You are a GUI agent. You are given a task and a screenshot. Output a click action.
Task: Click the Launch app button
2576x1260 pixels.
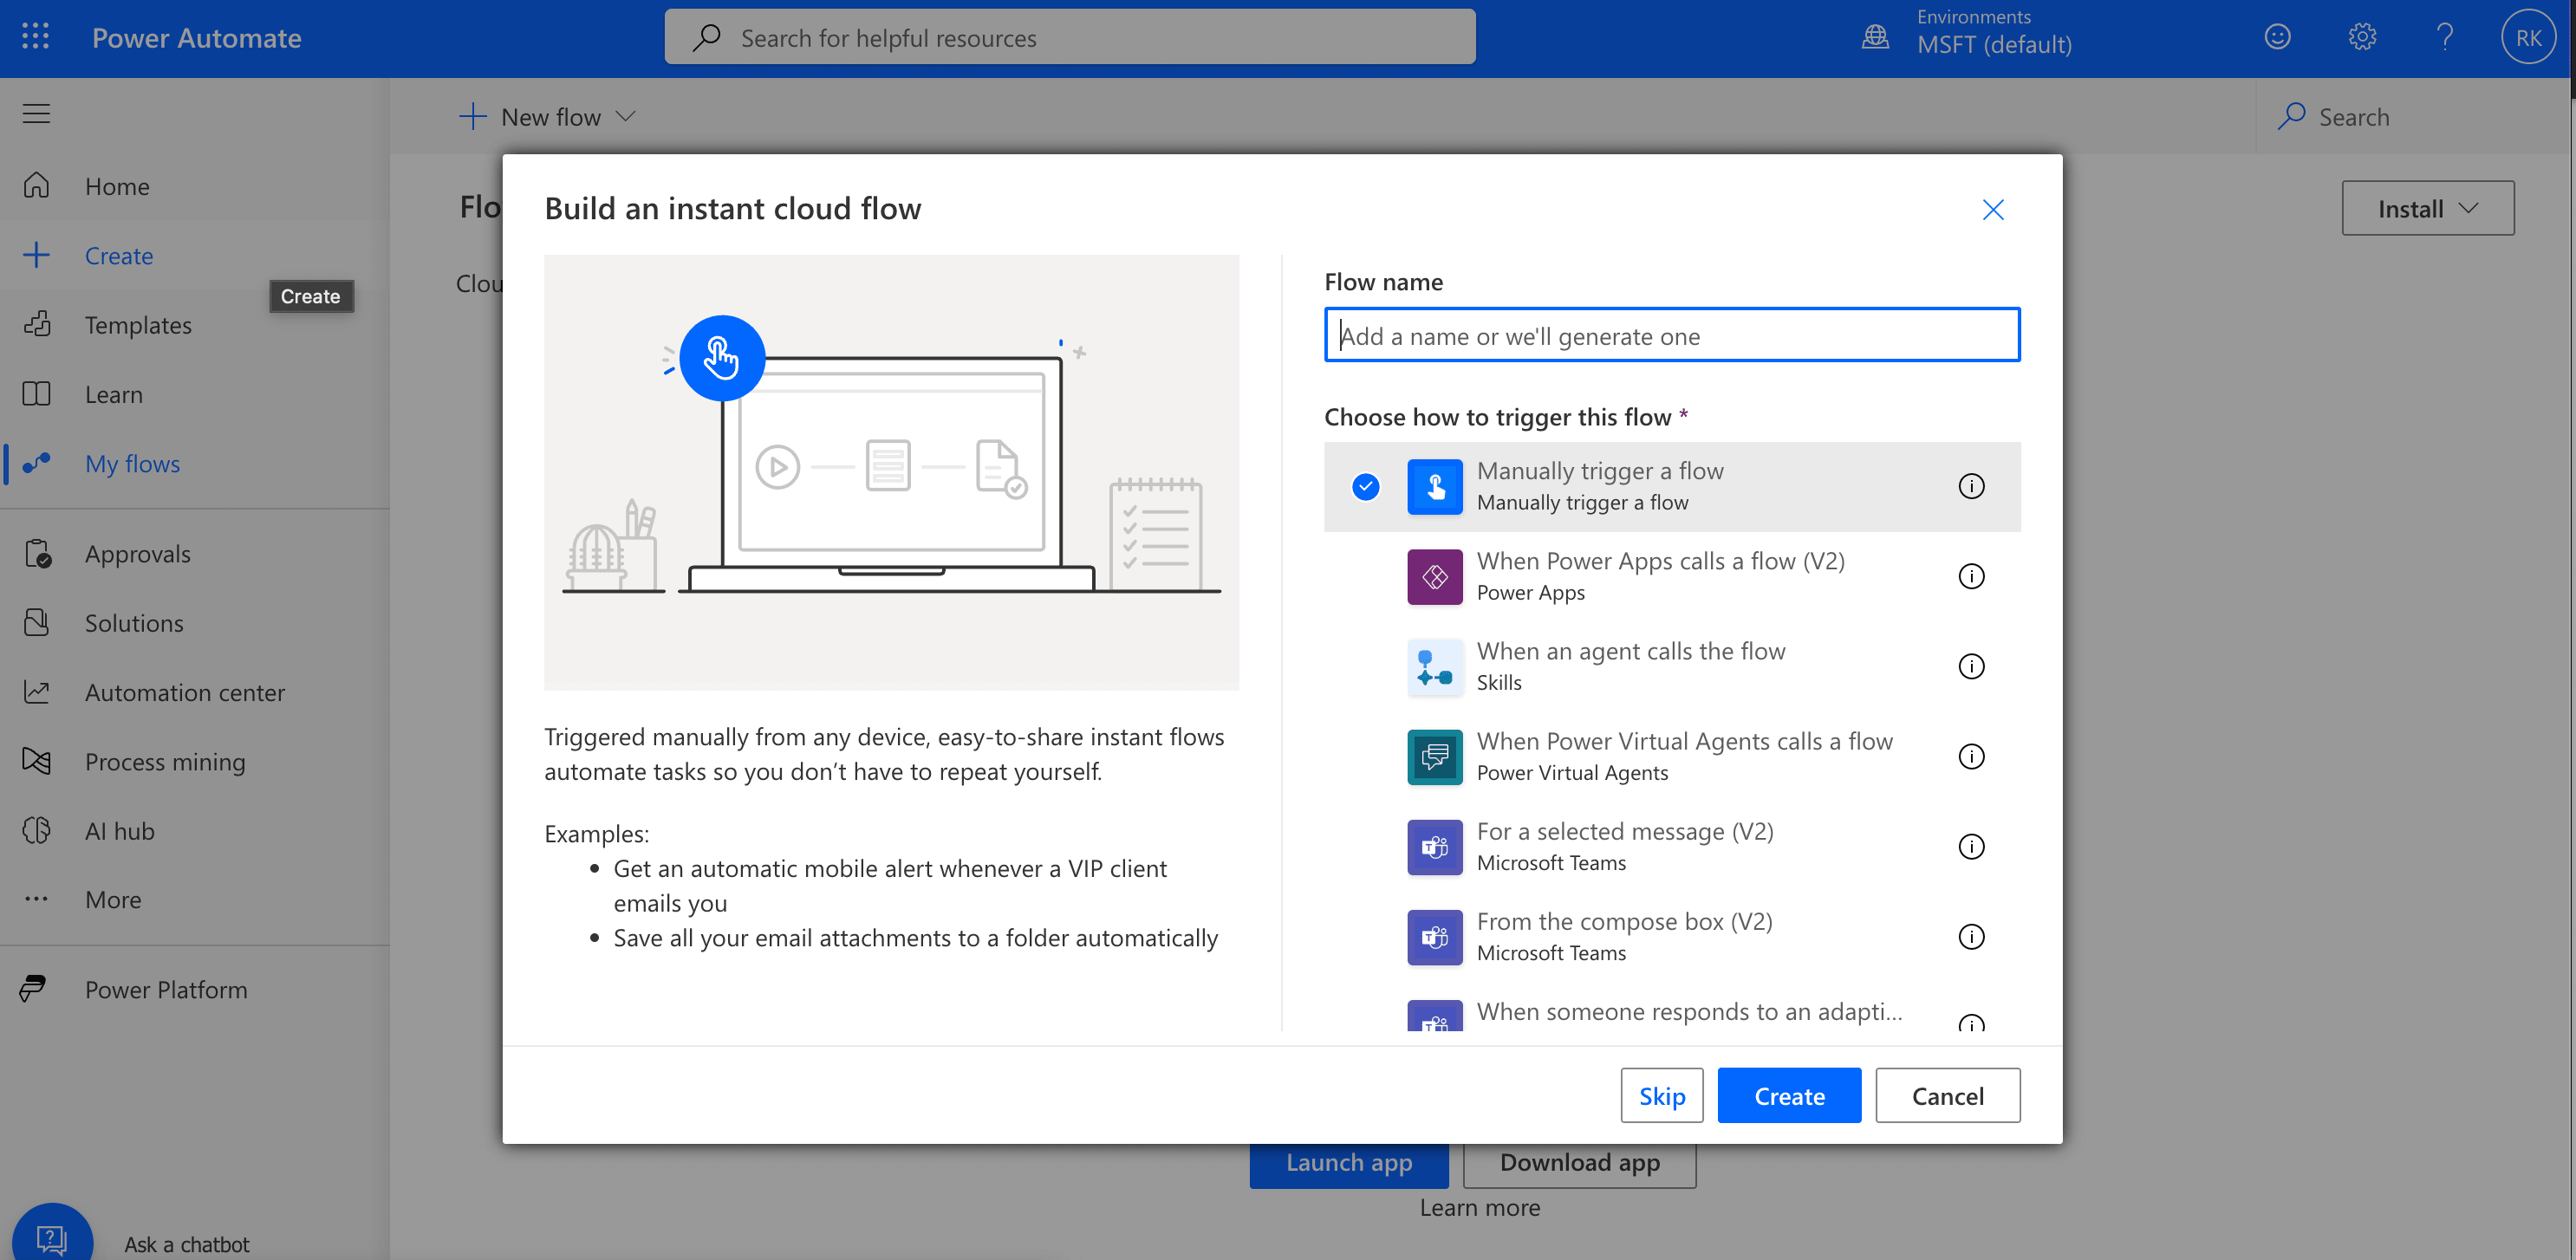(x=1349, y=1164)
